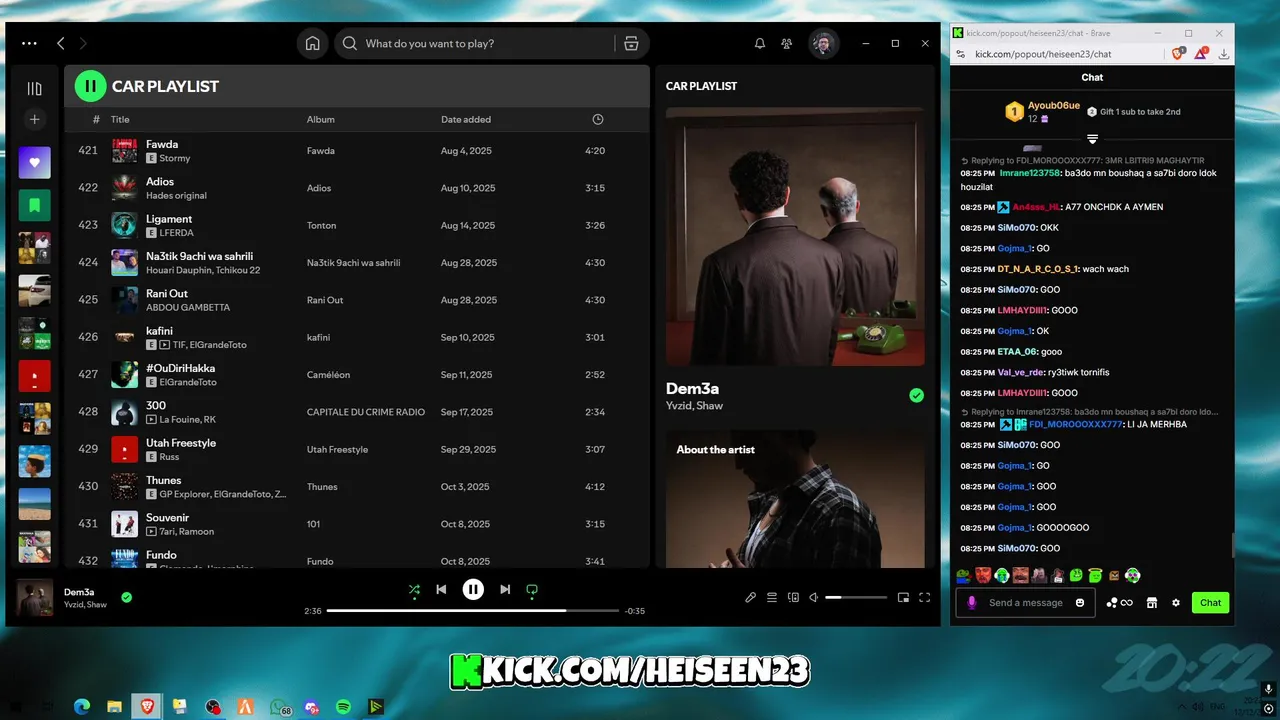Toggle shuffle in the Spotify player bar
The height and width of the screenshot is (720, 1280).
(414, 590)
